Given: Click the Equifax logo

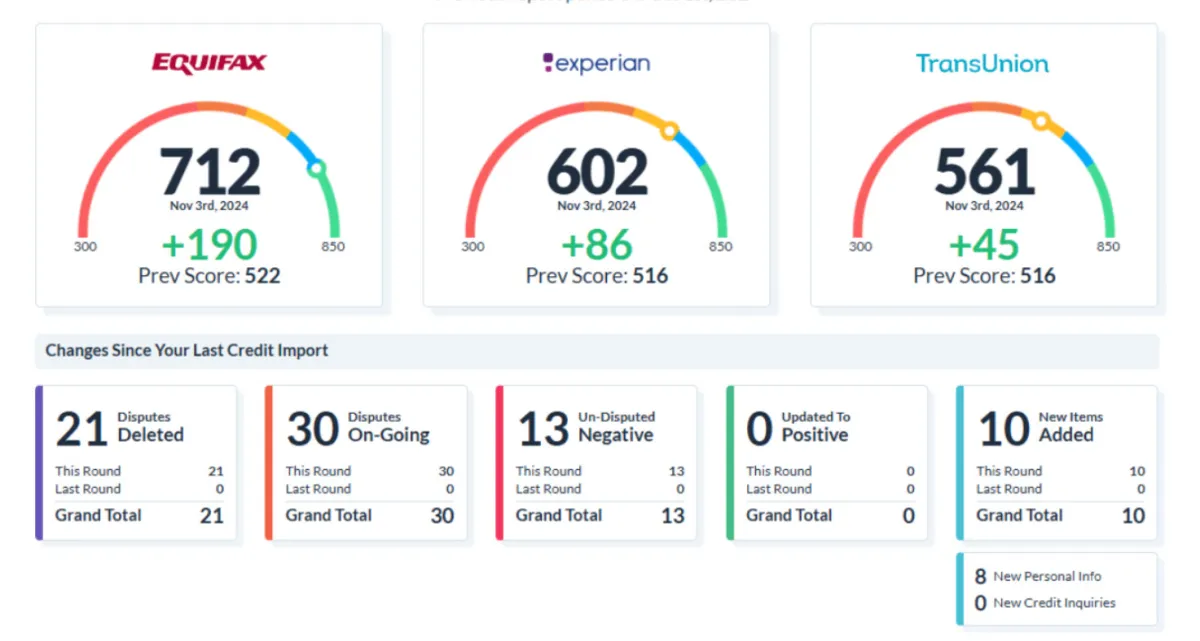Looking at the screenshot, I should tap(209, 63).
